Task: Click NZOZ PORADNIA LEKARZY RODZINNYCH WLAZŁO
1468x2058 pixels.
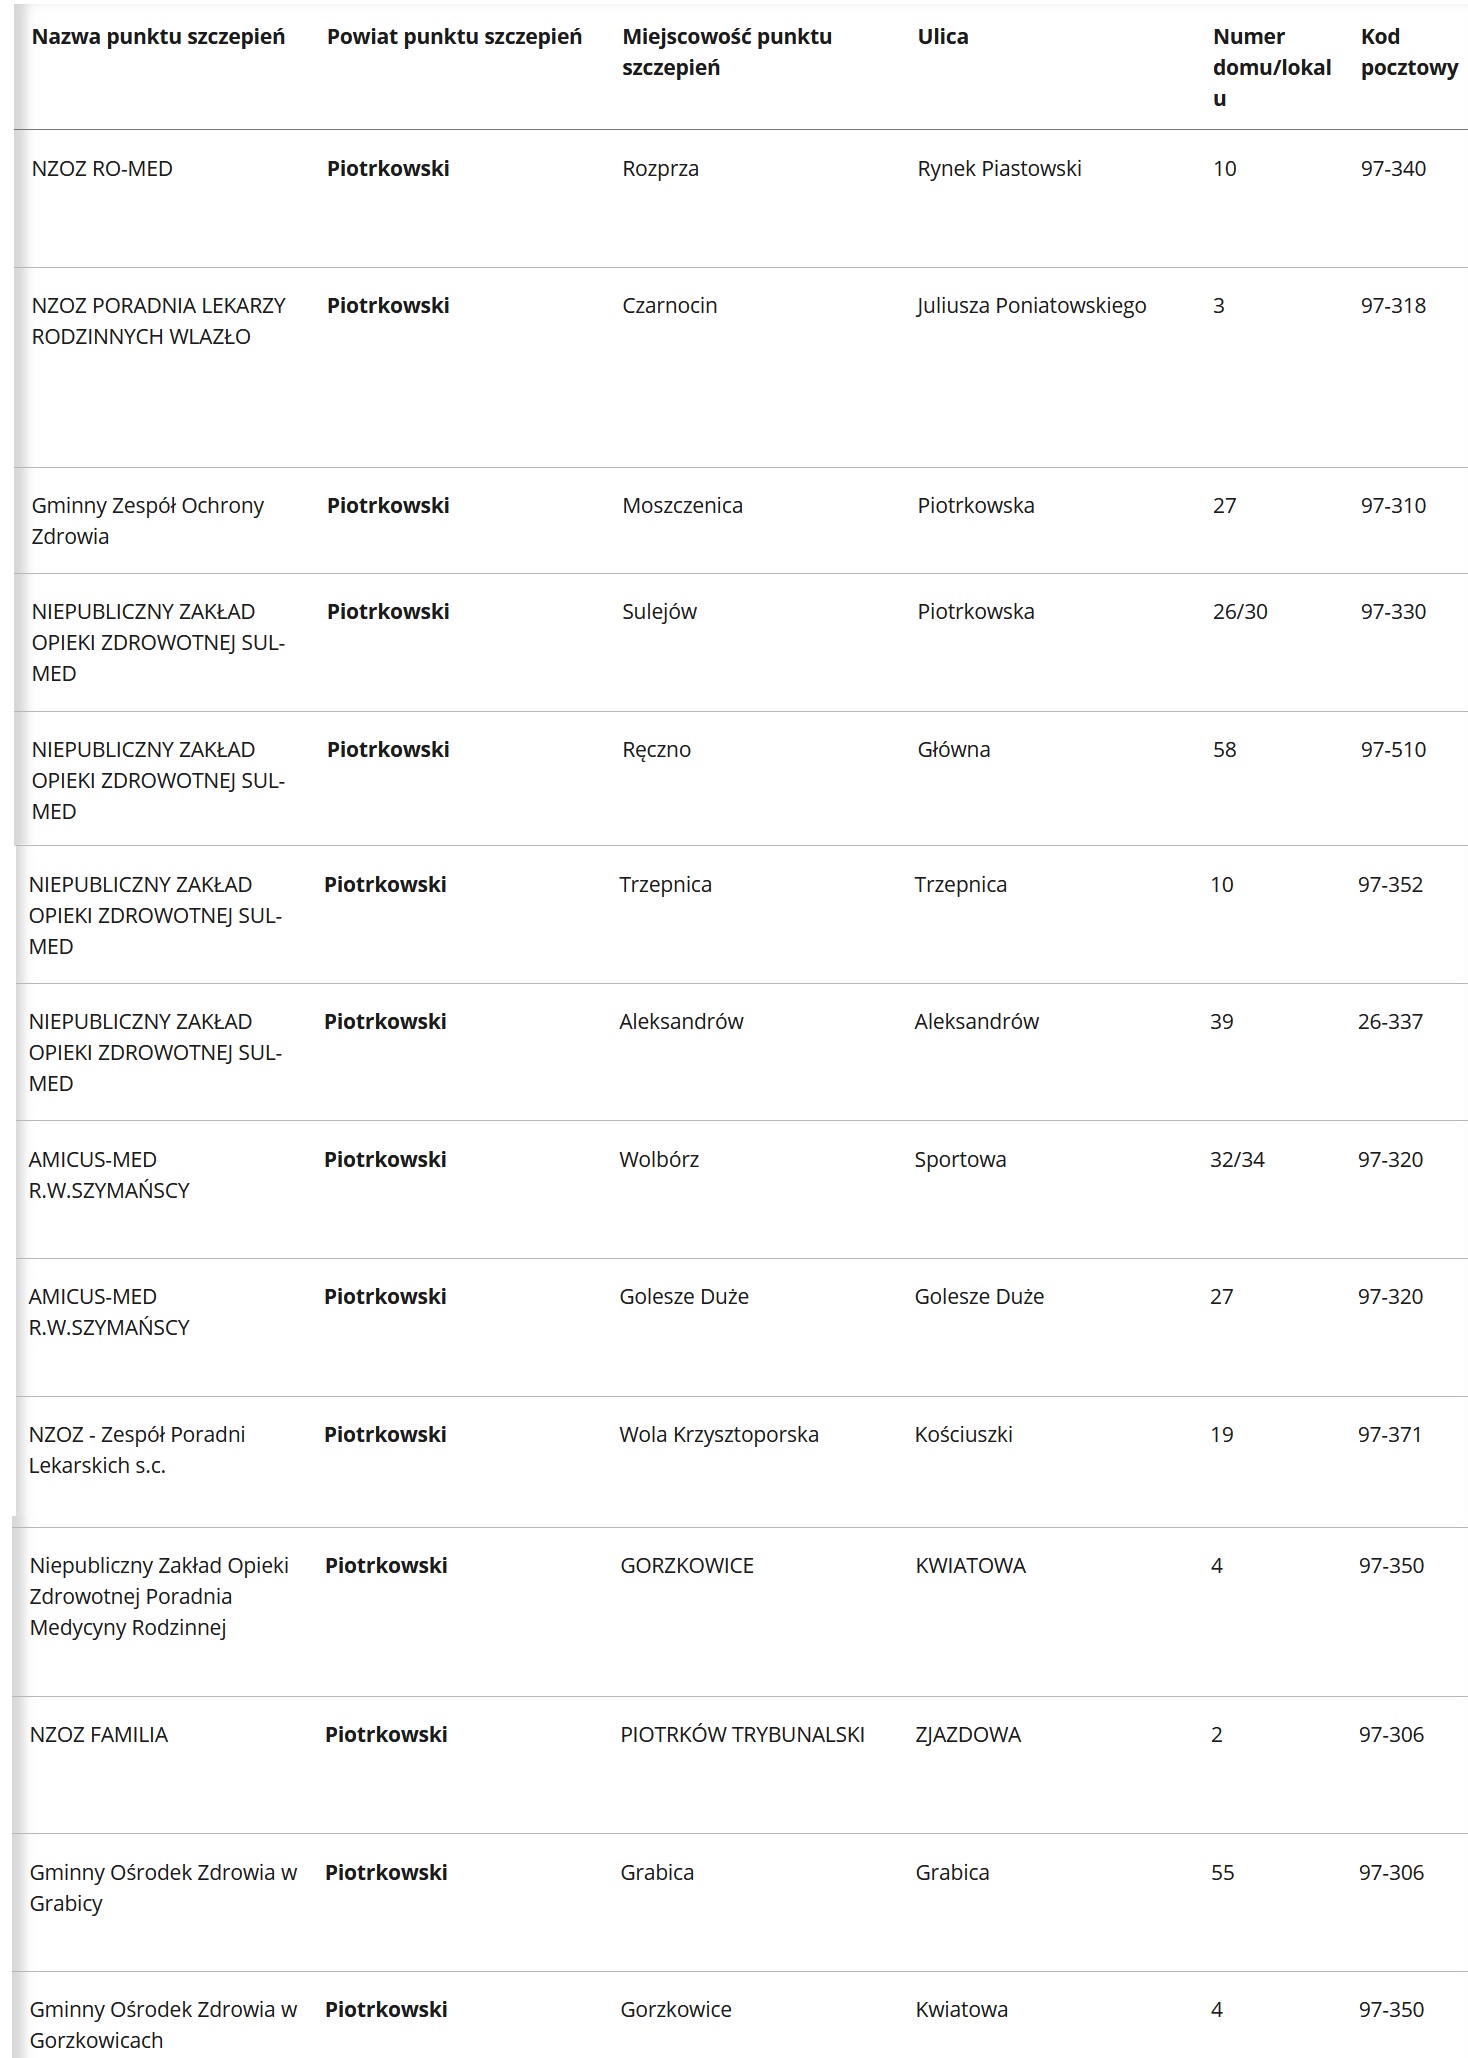Action: point(158,321)
